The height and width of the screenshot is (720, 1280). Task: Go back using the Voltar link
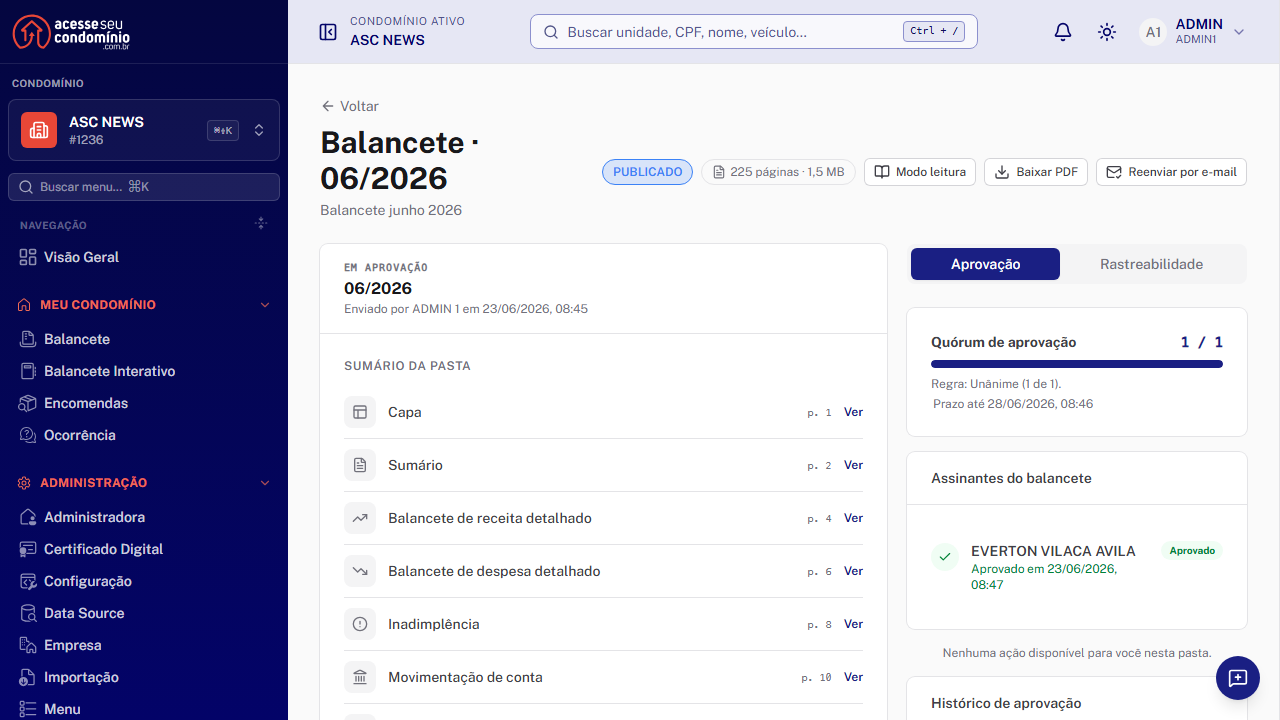[349, 106]
